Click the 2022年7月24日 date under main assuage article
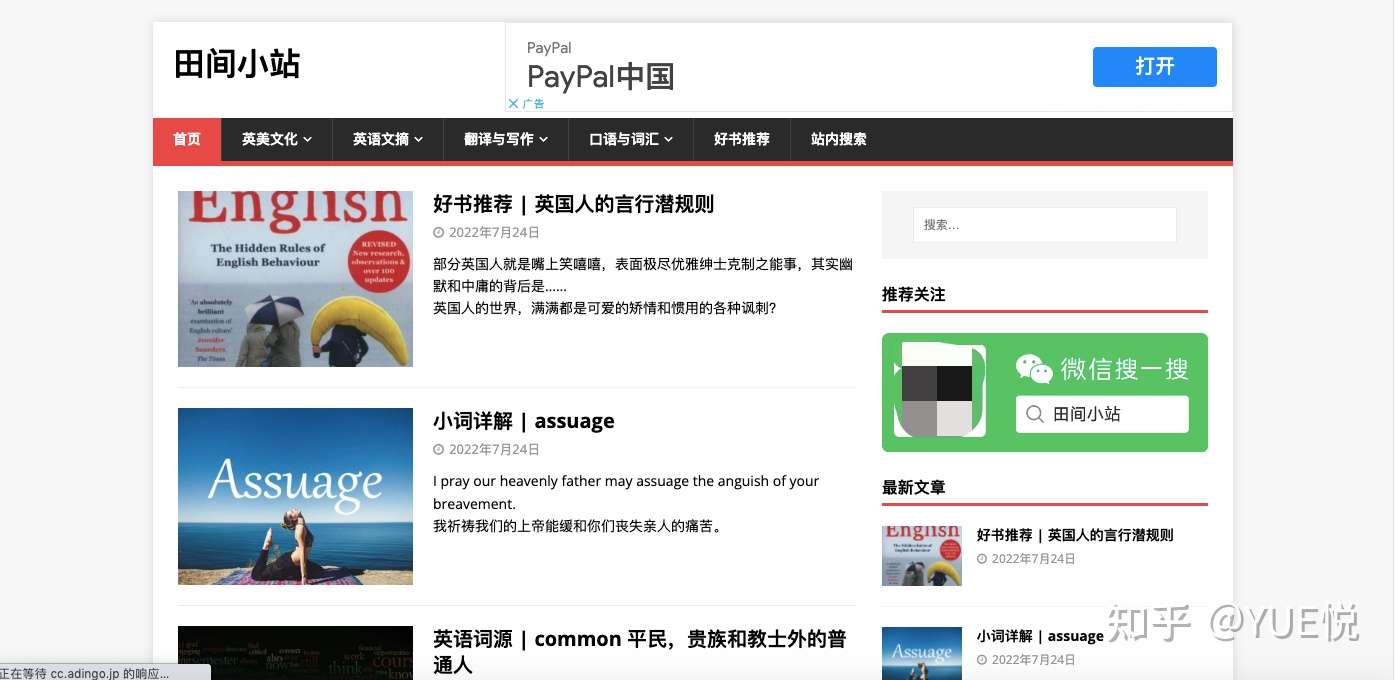The height and width of the screenshot is (680, 1395). point(494,450)
